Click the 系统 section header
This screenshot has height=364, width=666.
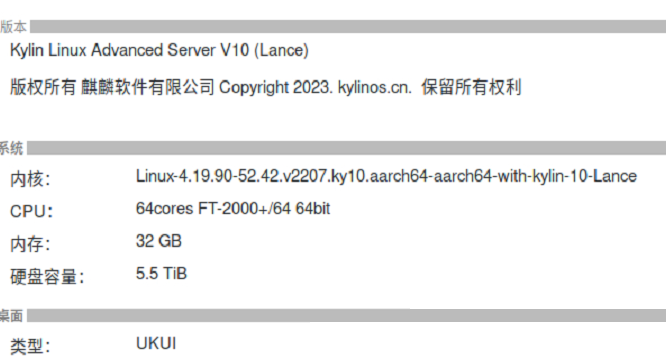pos(11,148)
